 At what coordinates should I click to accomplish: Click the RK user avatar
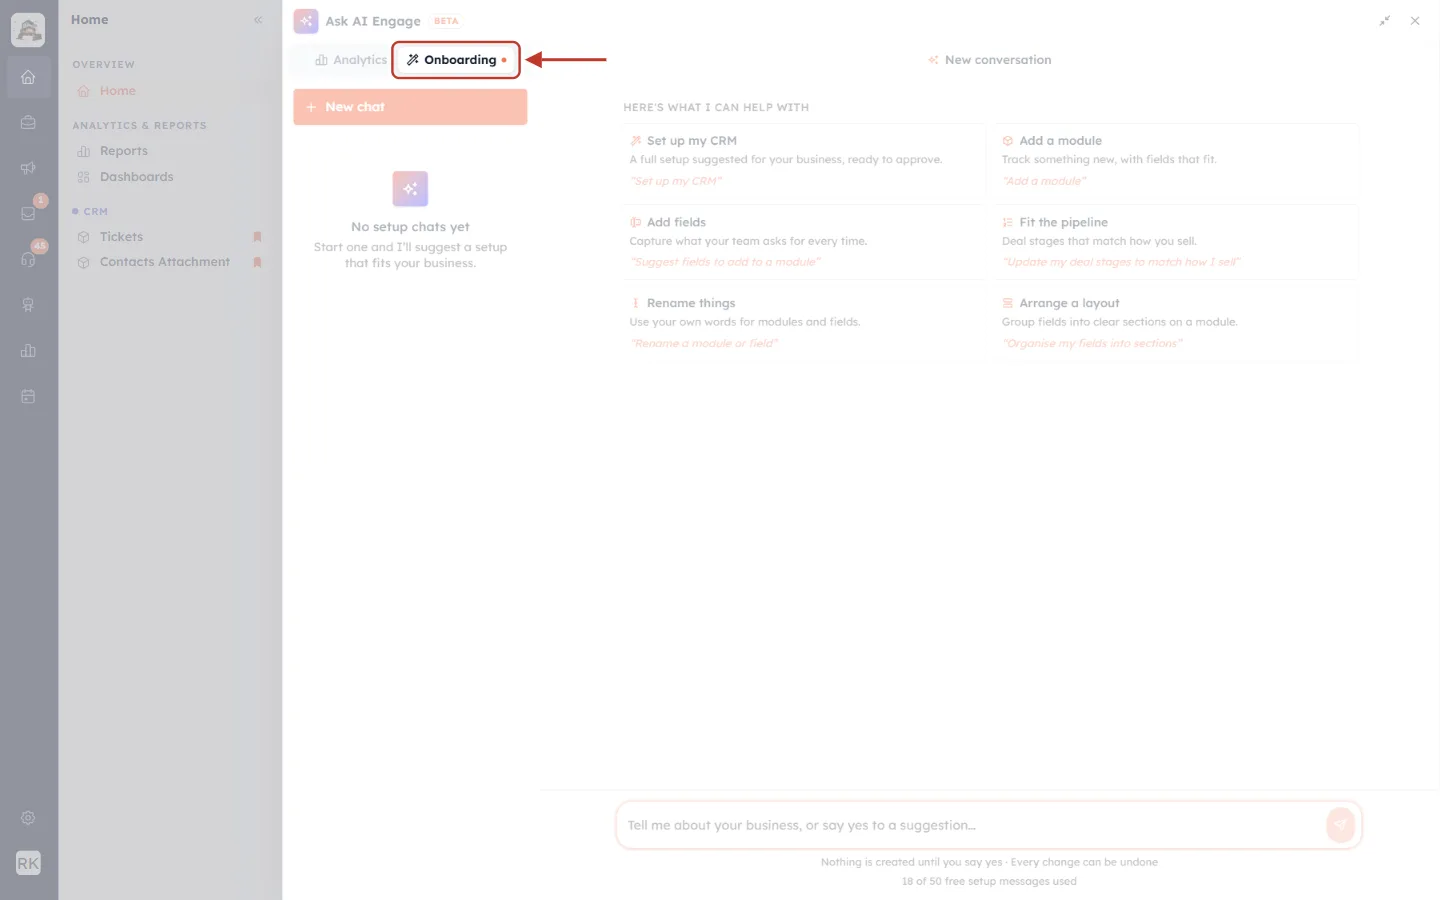28,863
